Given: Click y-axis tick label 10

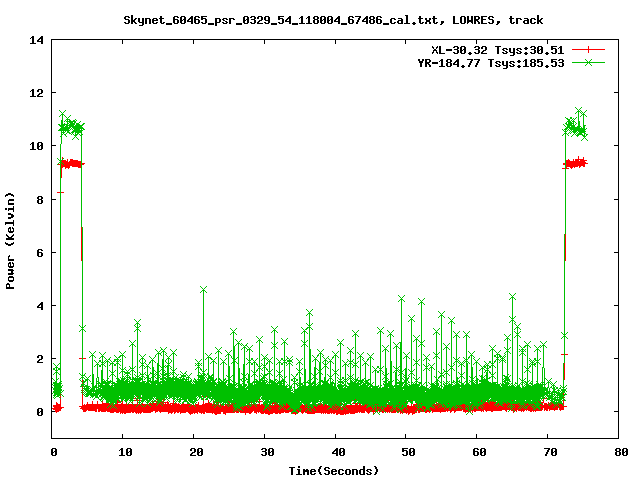Looking at the screenshot, I should [36, 146].
